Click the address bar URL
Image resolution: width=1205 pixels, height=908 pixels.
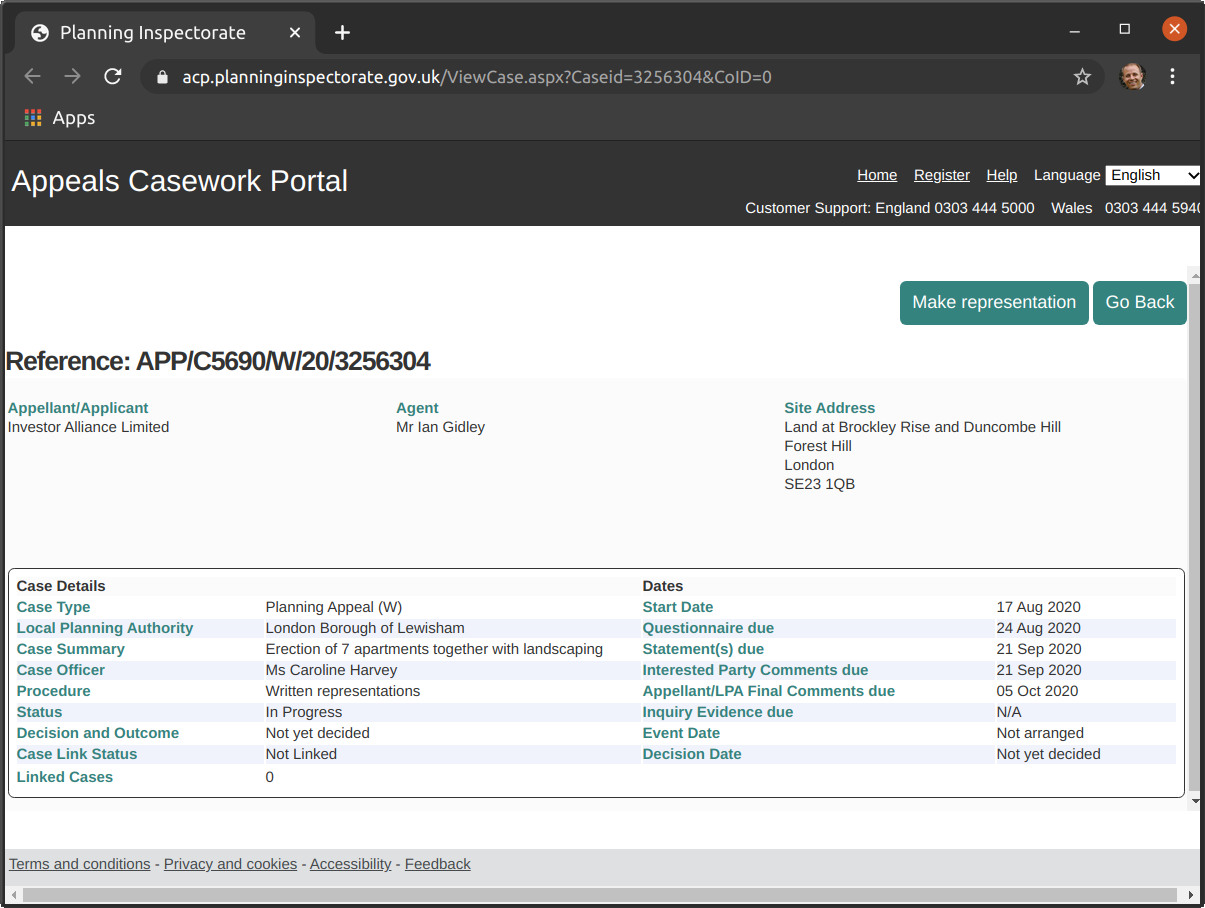[476, 77]
